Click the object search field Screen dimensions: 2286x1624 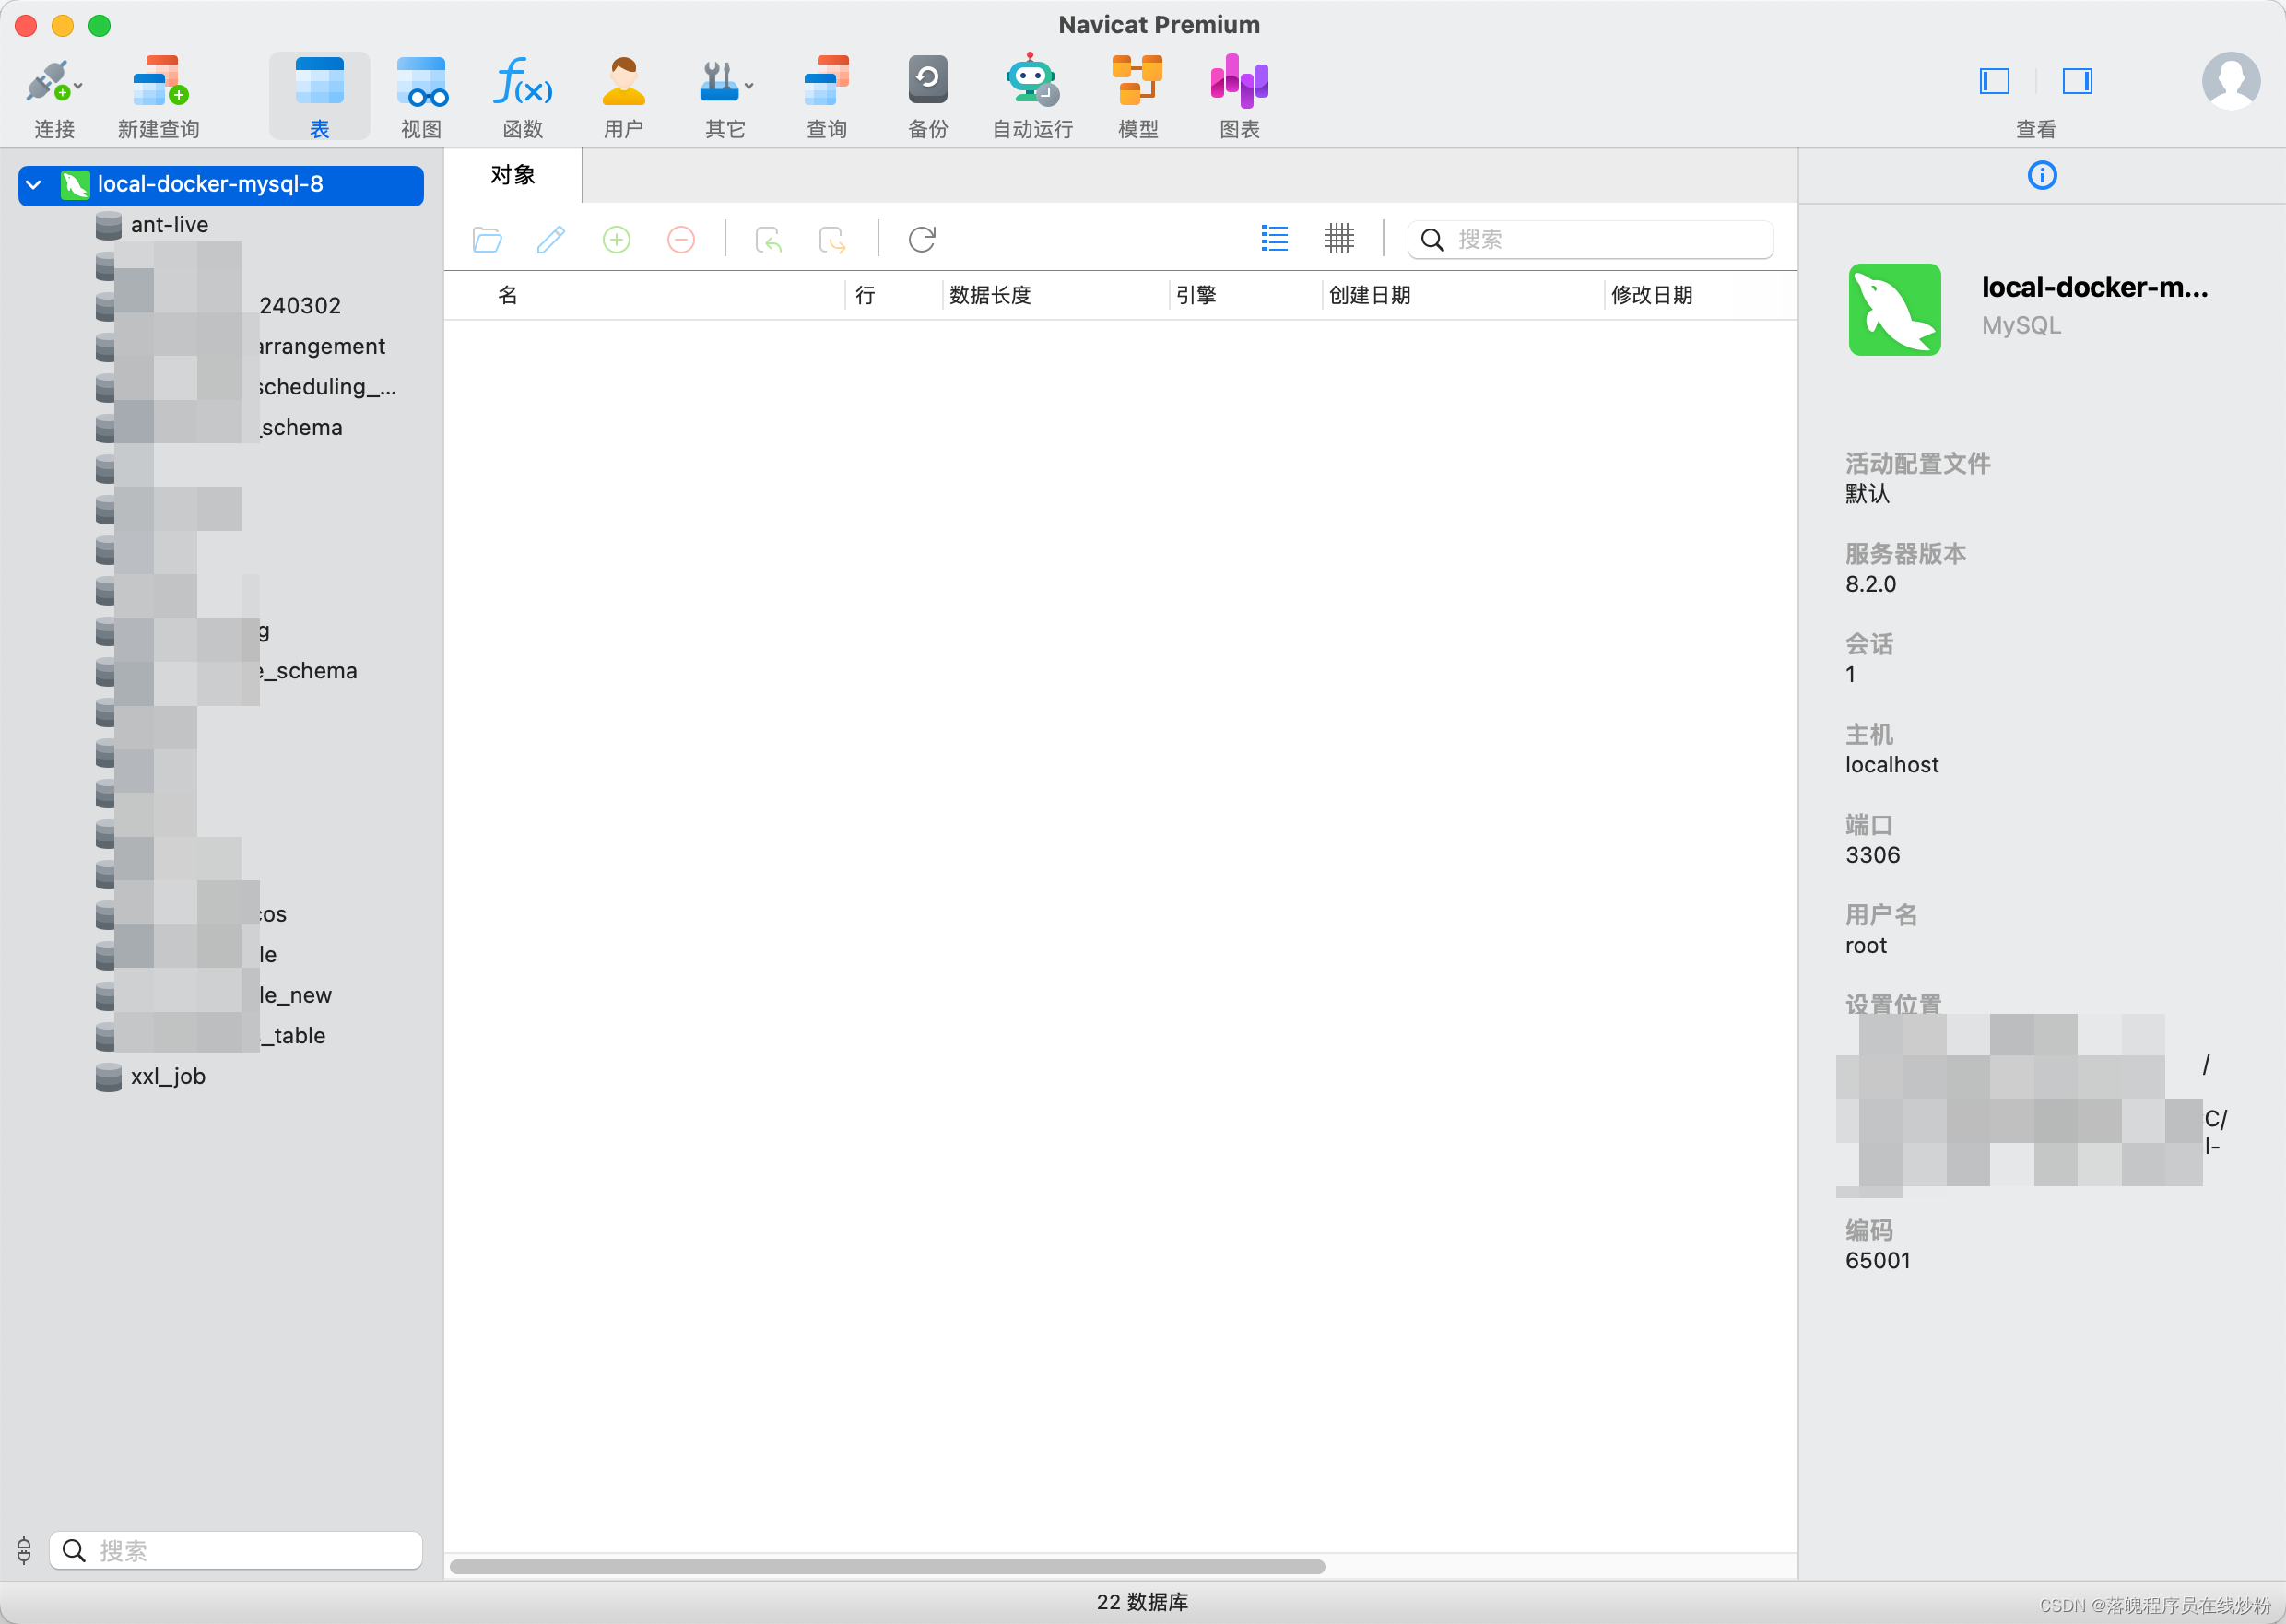click(1590, 240)
